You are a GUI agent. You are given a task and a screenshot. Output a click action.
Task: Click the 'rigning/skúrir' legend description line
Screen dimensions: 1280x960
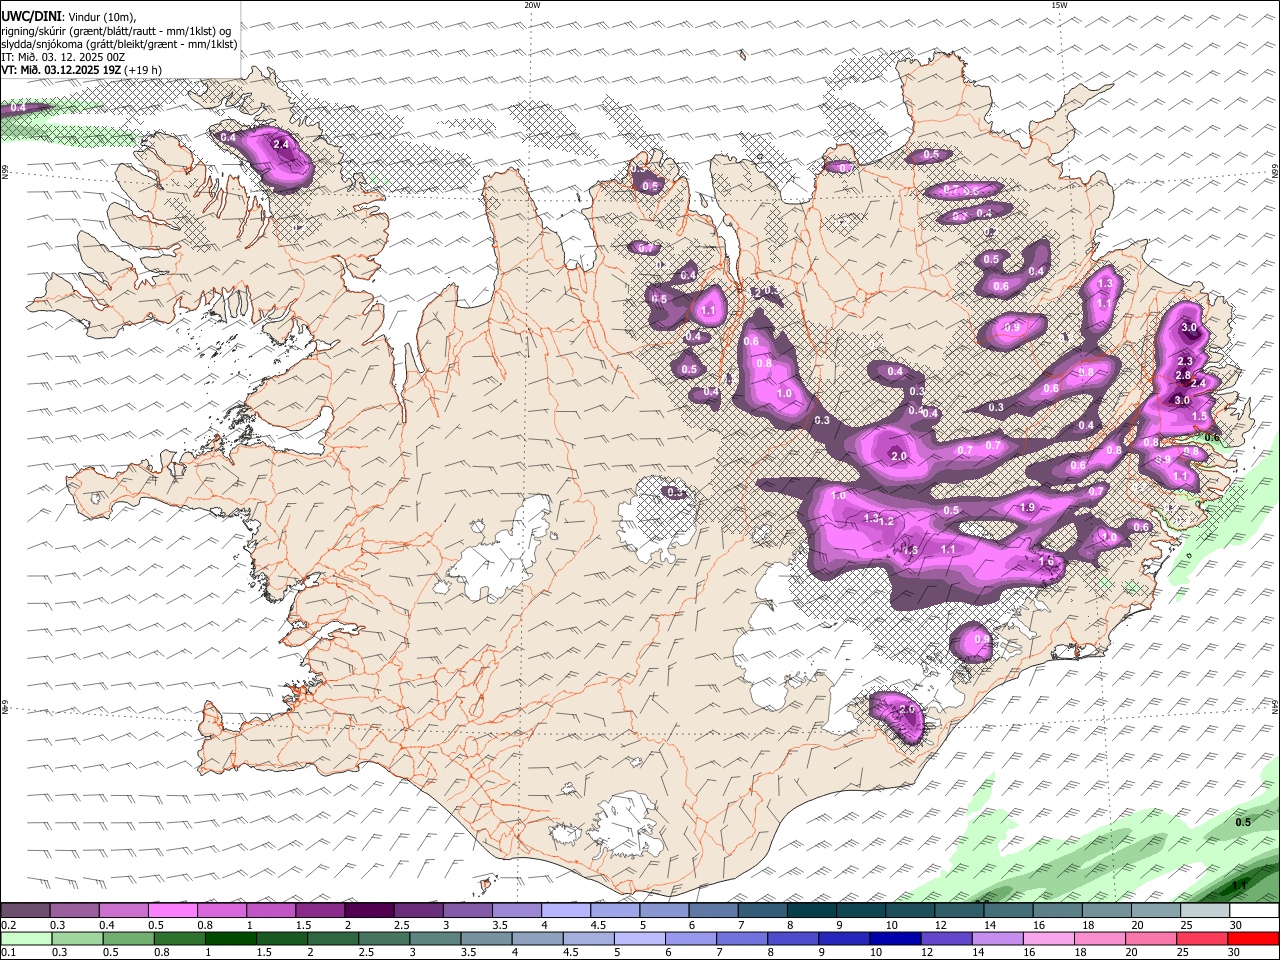tap(116, 31)
